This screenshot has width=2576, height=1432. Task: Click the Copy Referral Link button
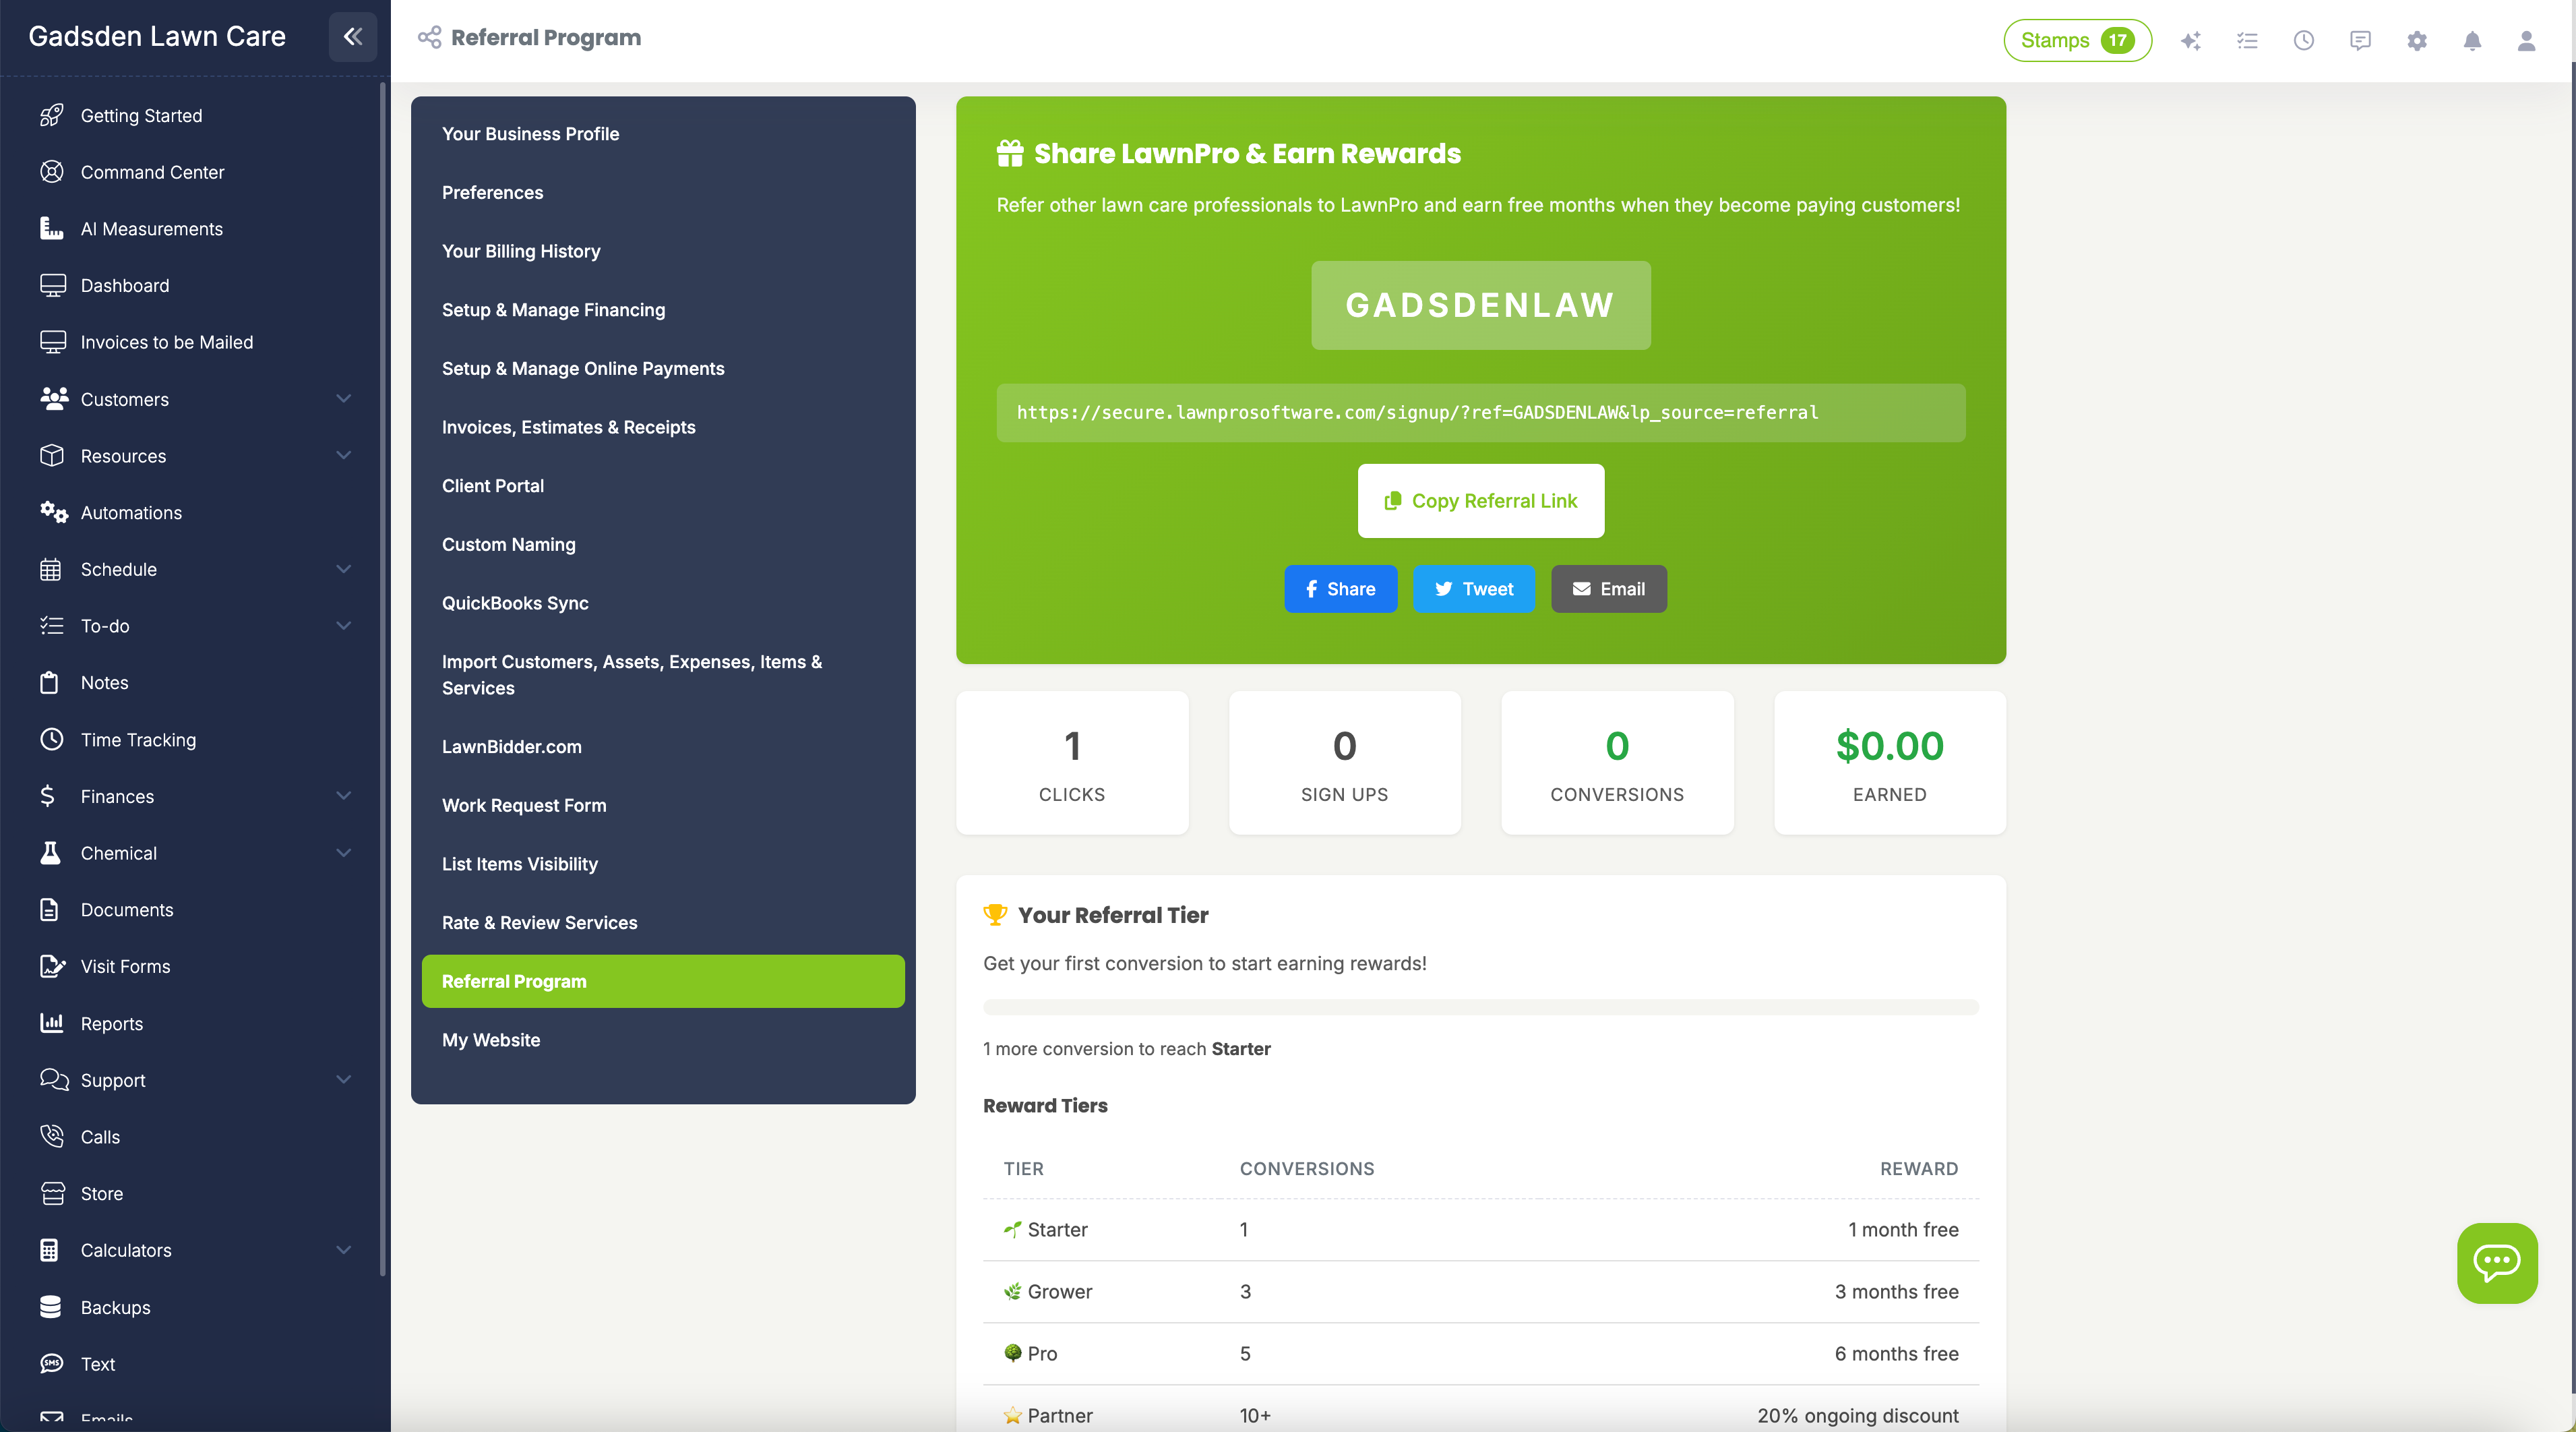point(1480,500)
